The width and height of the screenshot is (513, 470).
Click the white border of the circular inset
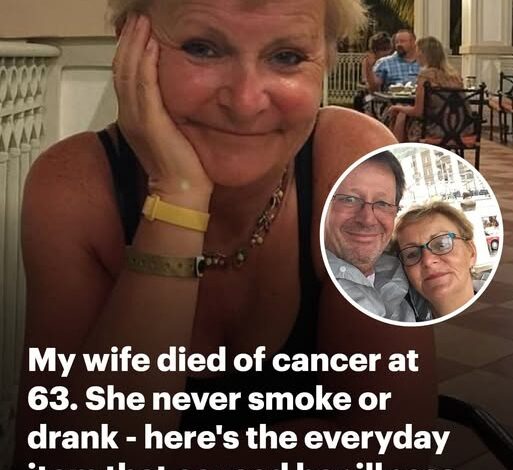click(x=412, y=145)
